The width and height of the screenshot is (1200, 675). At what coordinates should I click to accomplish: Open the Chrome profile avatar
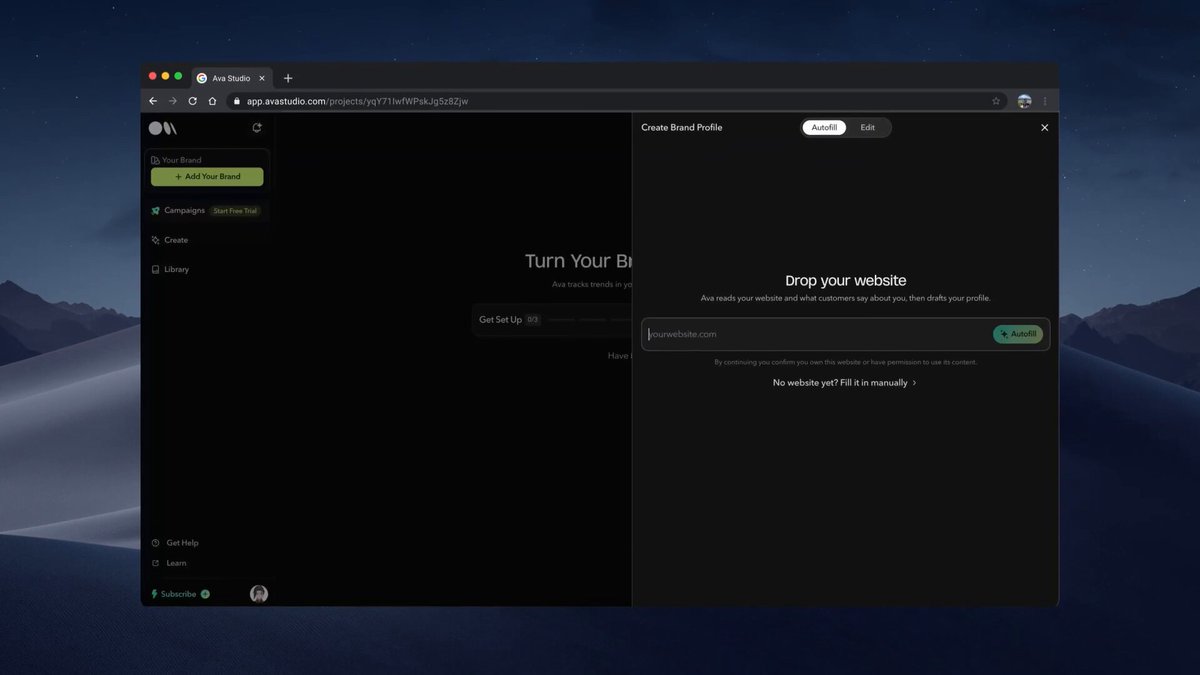click(1024, 101)
